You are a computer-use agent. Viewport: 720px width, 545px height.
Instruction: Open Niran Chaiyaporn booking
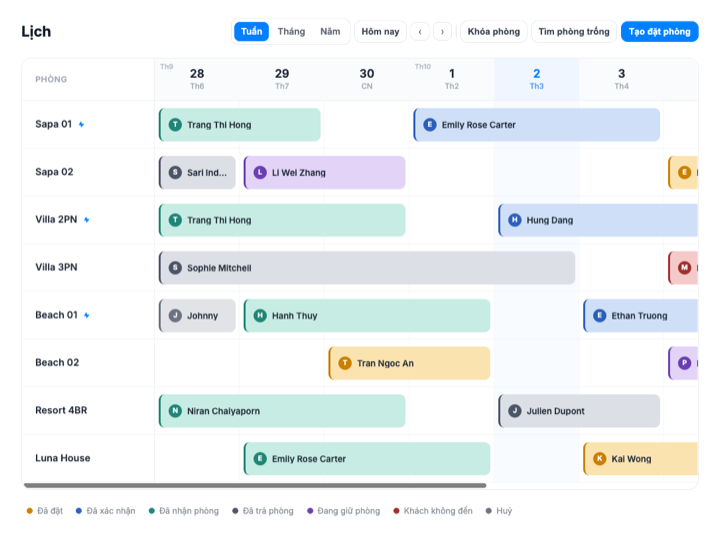[282, 411]
